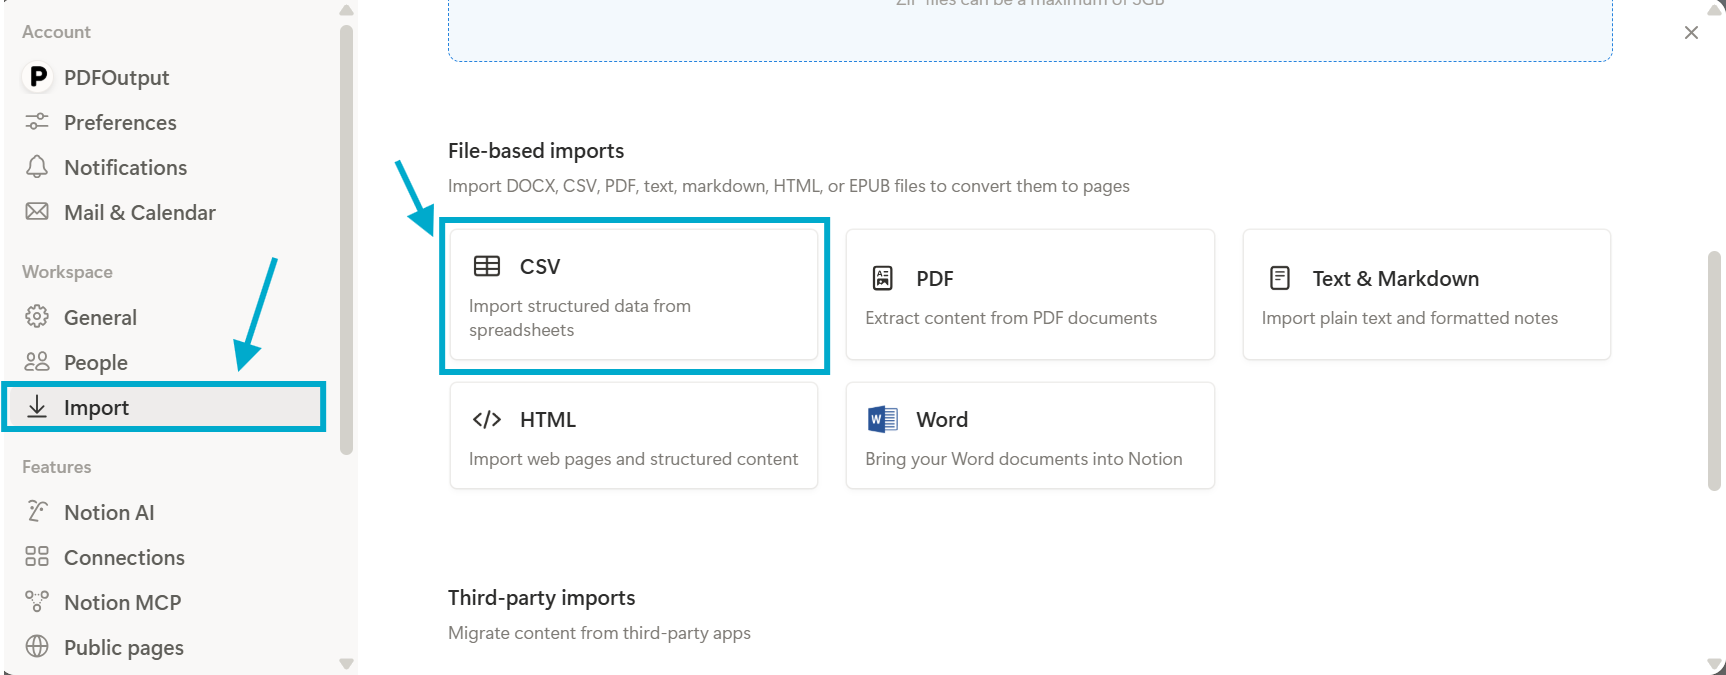Image resolution: width=1726 pixels, height=675 pixels.
Task: Select the Import menu item
Action: [164, 407]
